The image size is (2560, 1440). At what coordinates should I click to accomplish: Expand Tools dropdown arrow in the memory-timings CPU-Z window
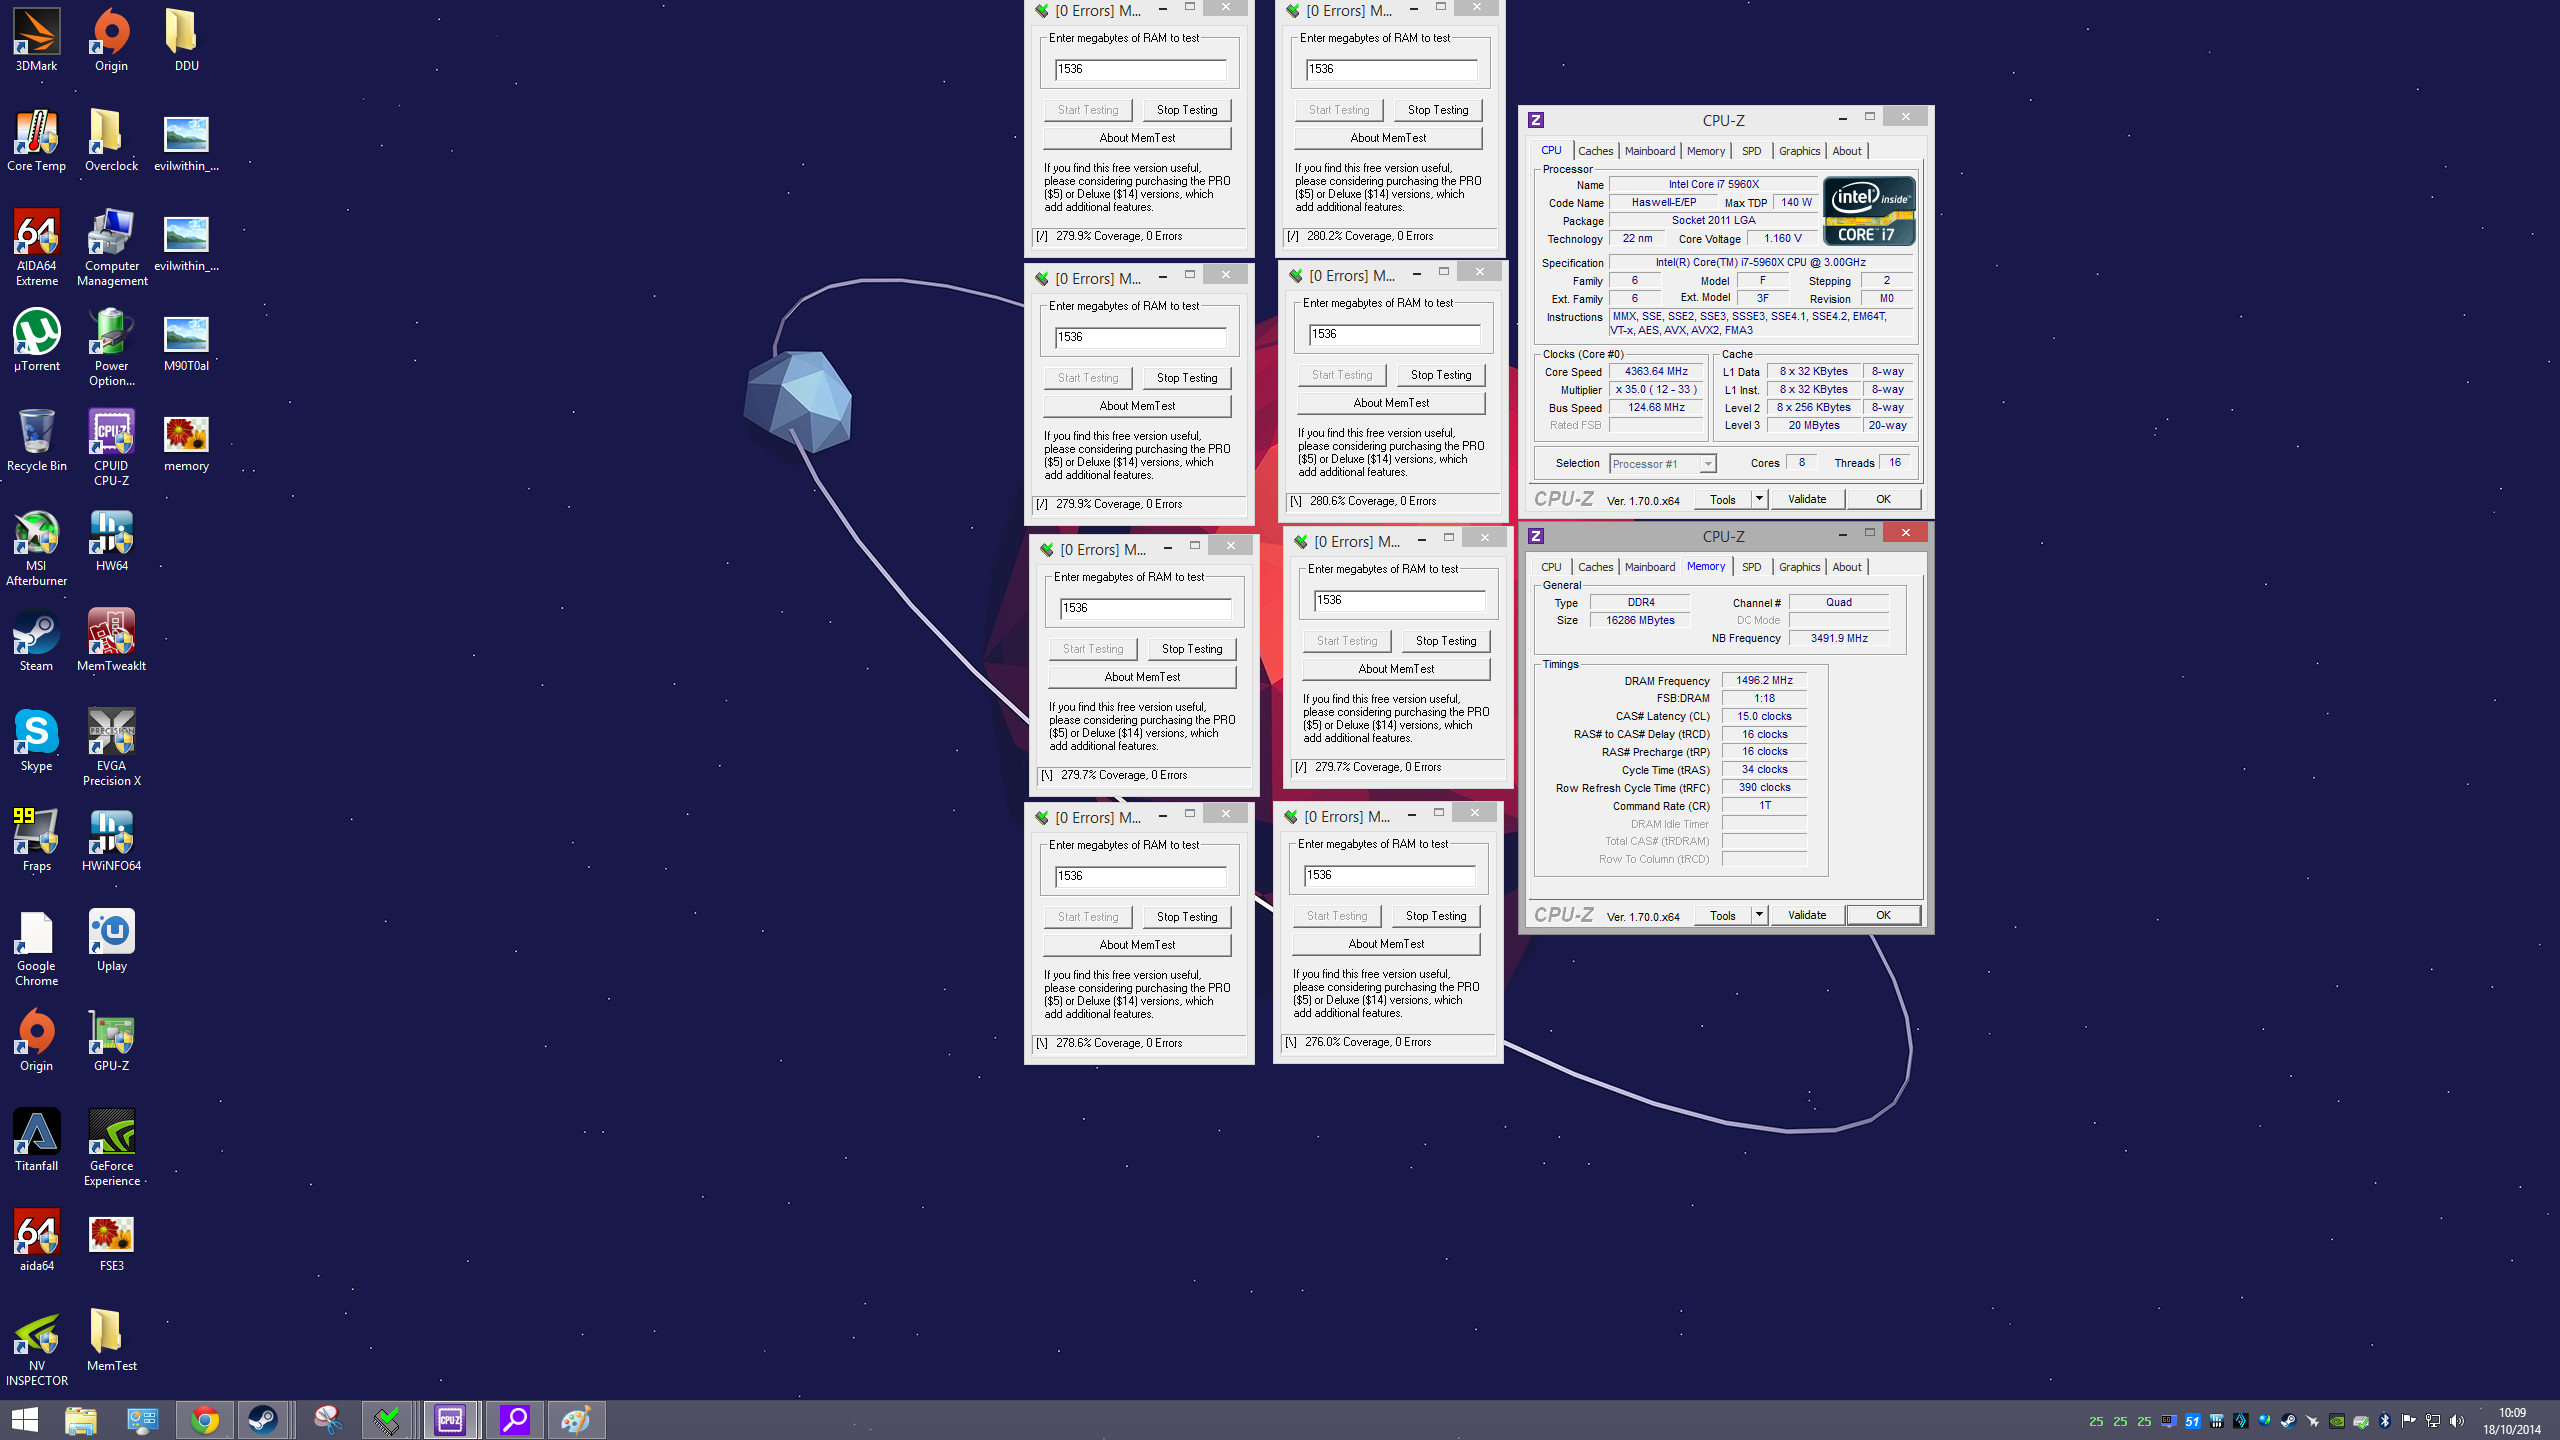[x=1759, y=915]
